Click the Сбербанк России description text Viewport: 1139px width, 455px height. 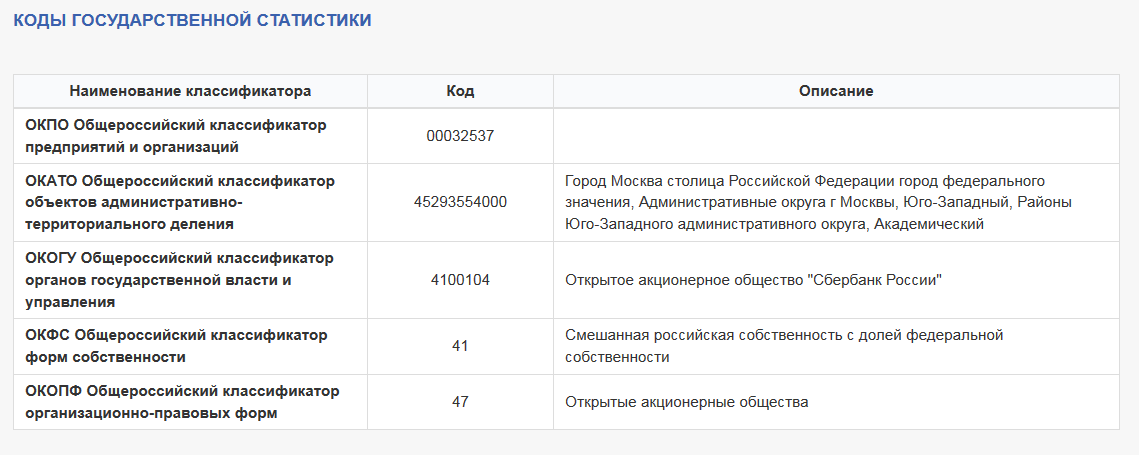click(x=753, y=280)
